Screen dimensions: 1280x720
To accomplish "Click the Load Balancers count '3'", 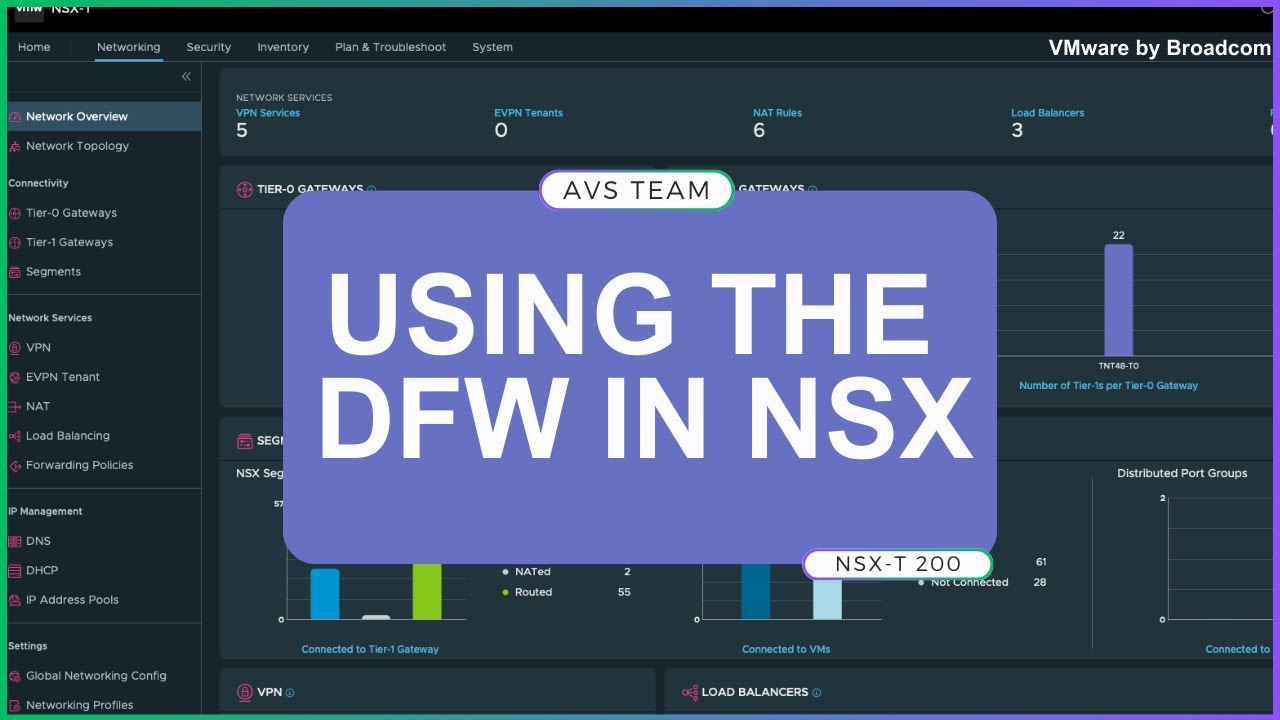I will [x=1017, y=131].
